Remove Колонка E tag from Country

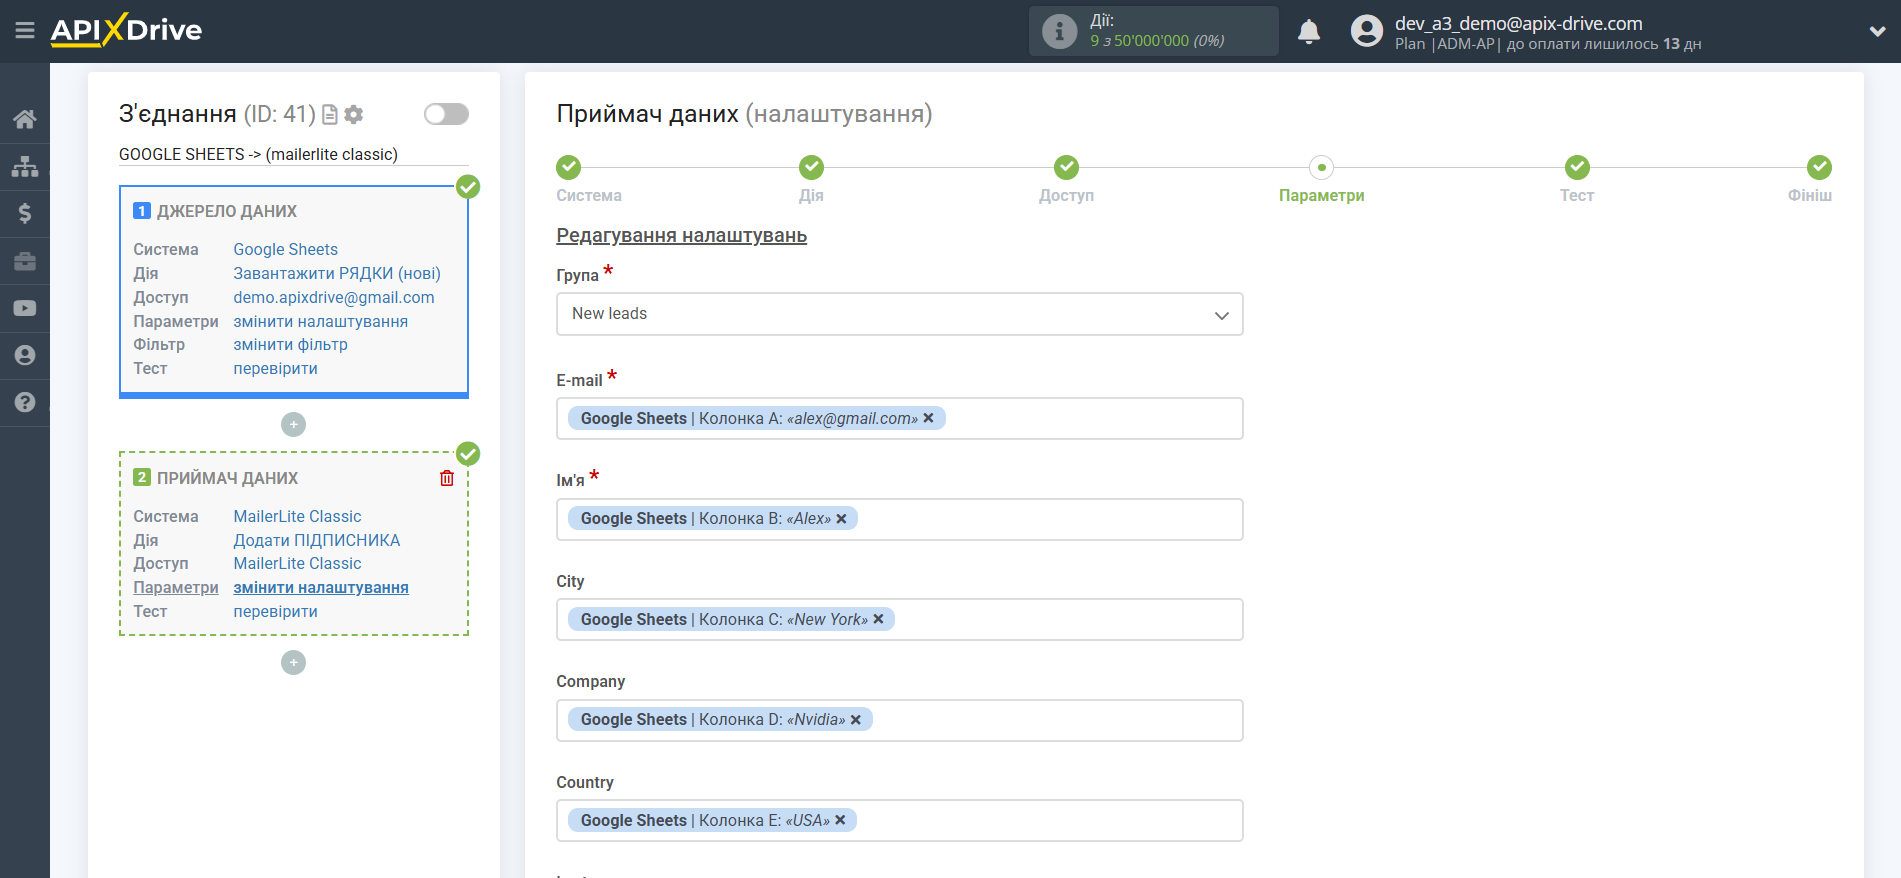pyautogui.click(x=840, y=820)
